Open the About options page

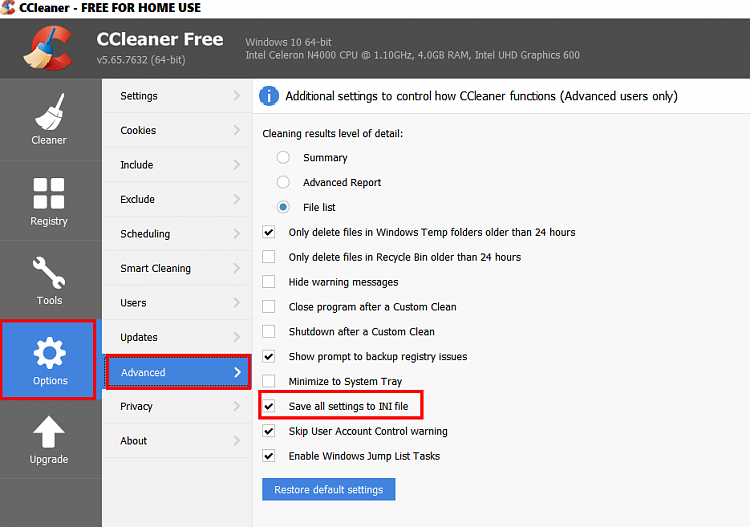coord(177,440)
